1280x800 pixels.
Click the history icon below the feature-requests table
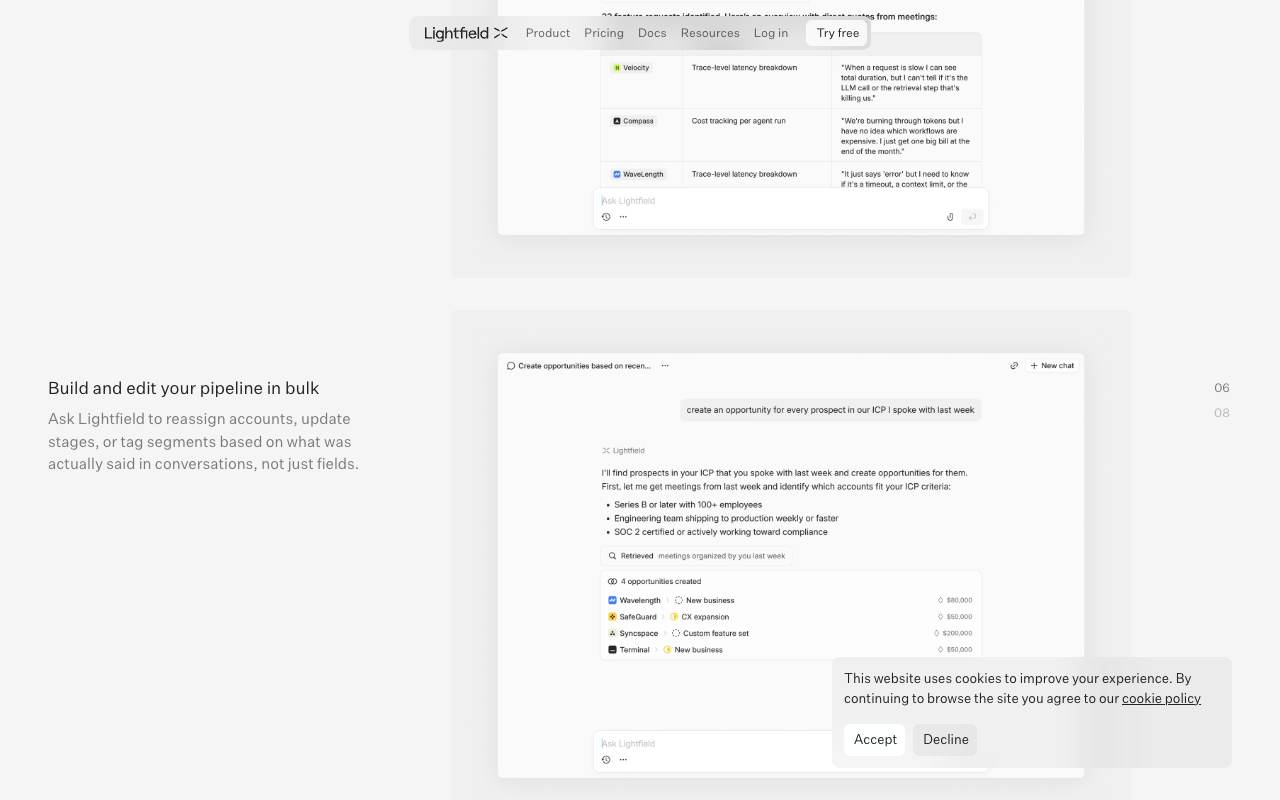coord(606,217)
